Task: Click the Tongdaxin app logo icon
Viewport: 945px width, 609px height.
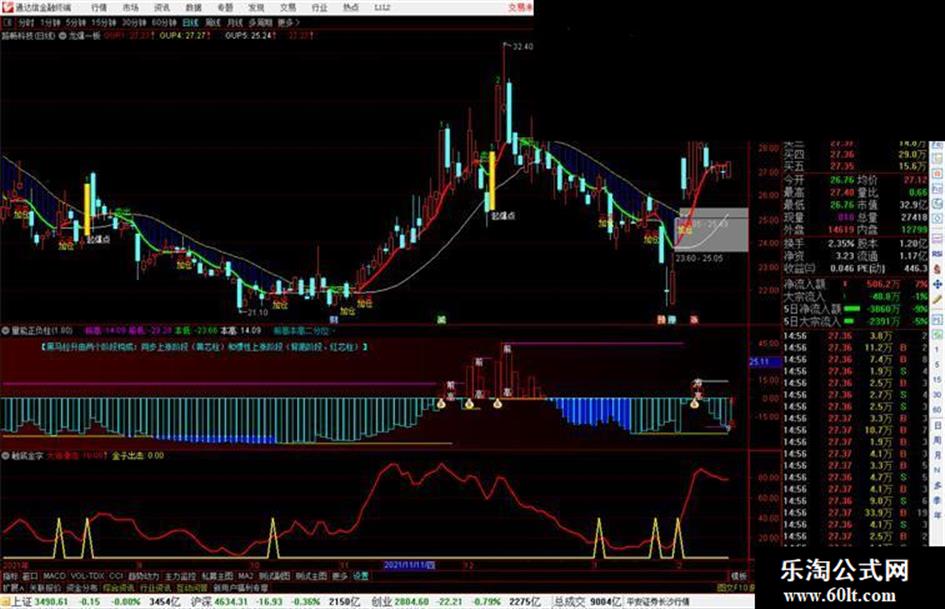Action: (7, 7)
